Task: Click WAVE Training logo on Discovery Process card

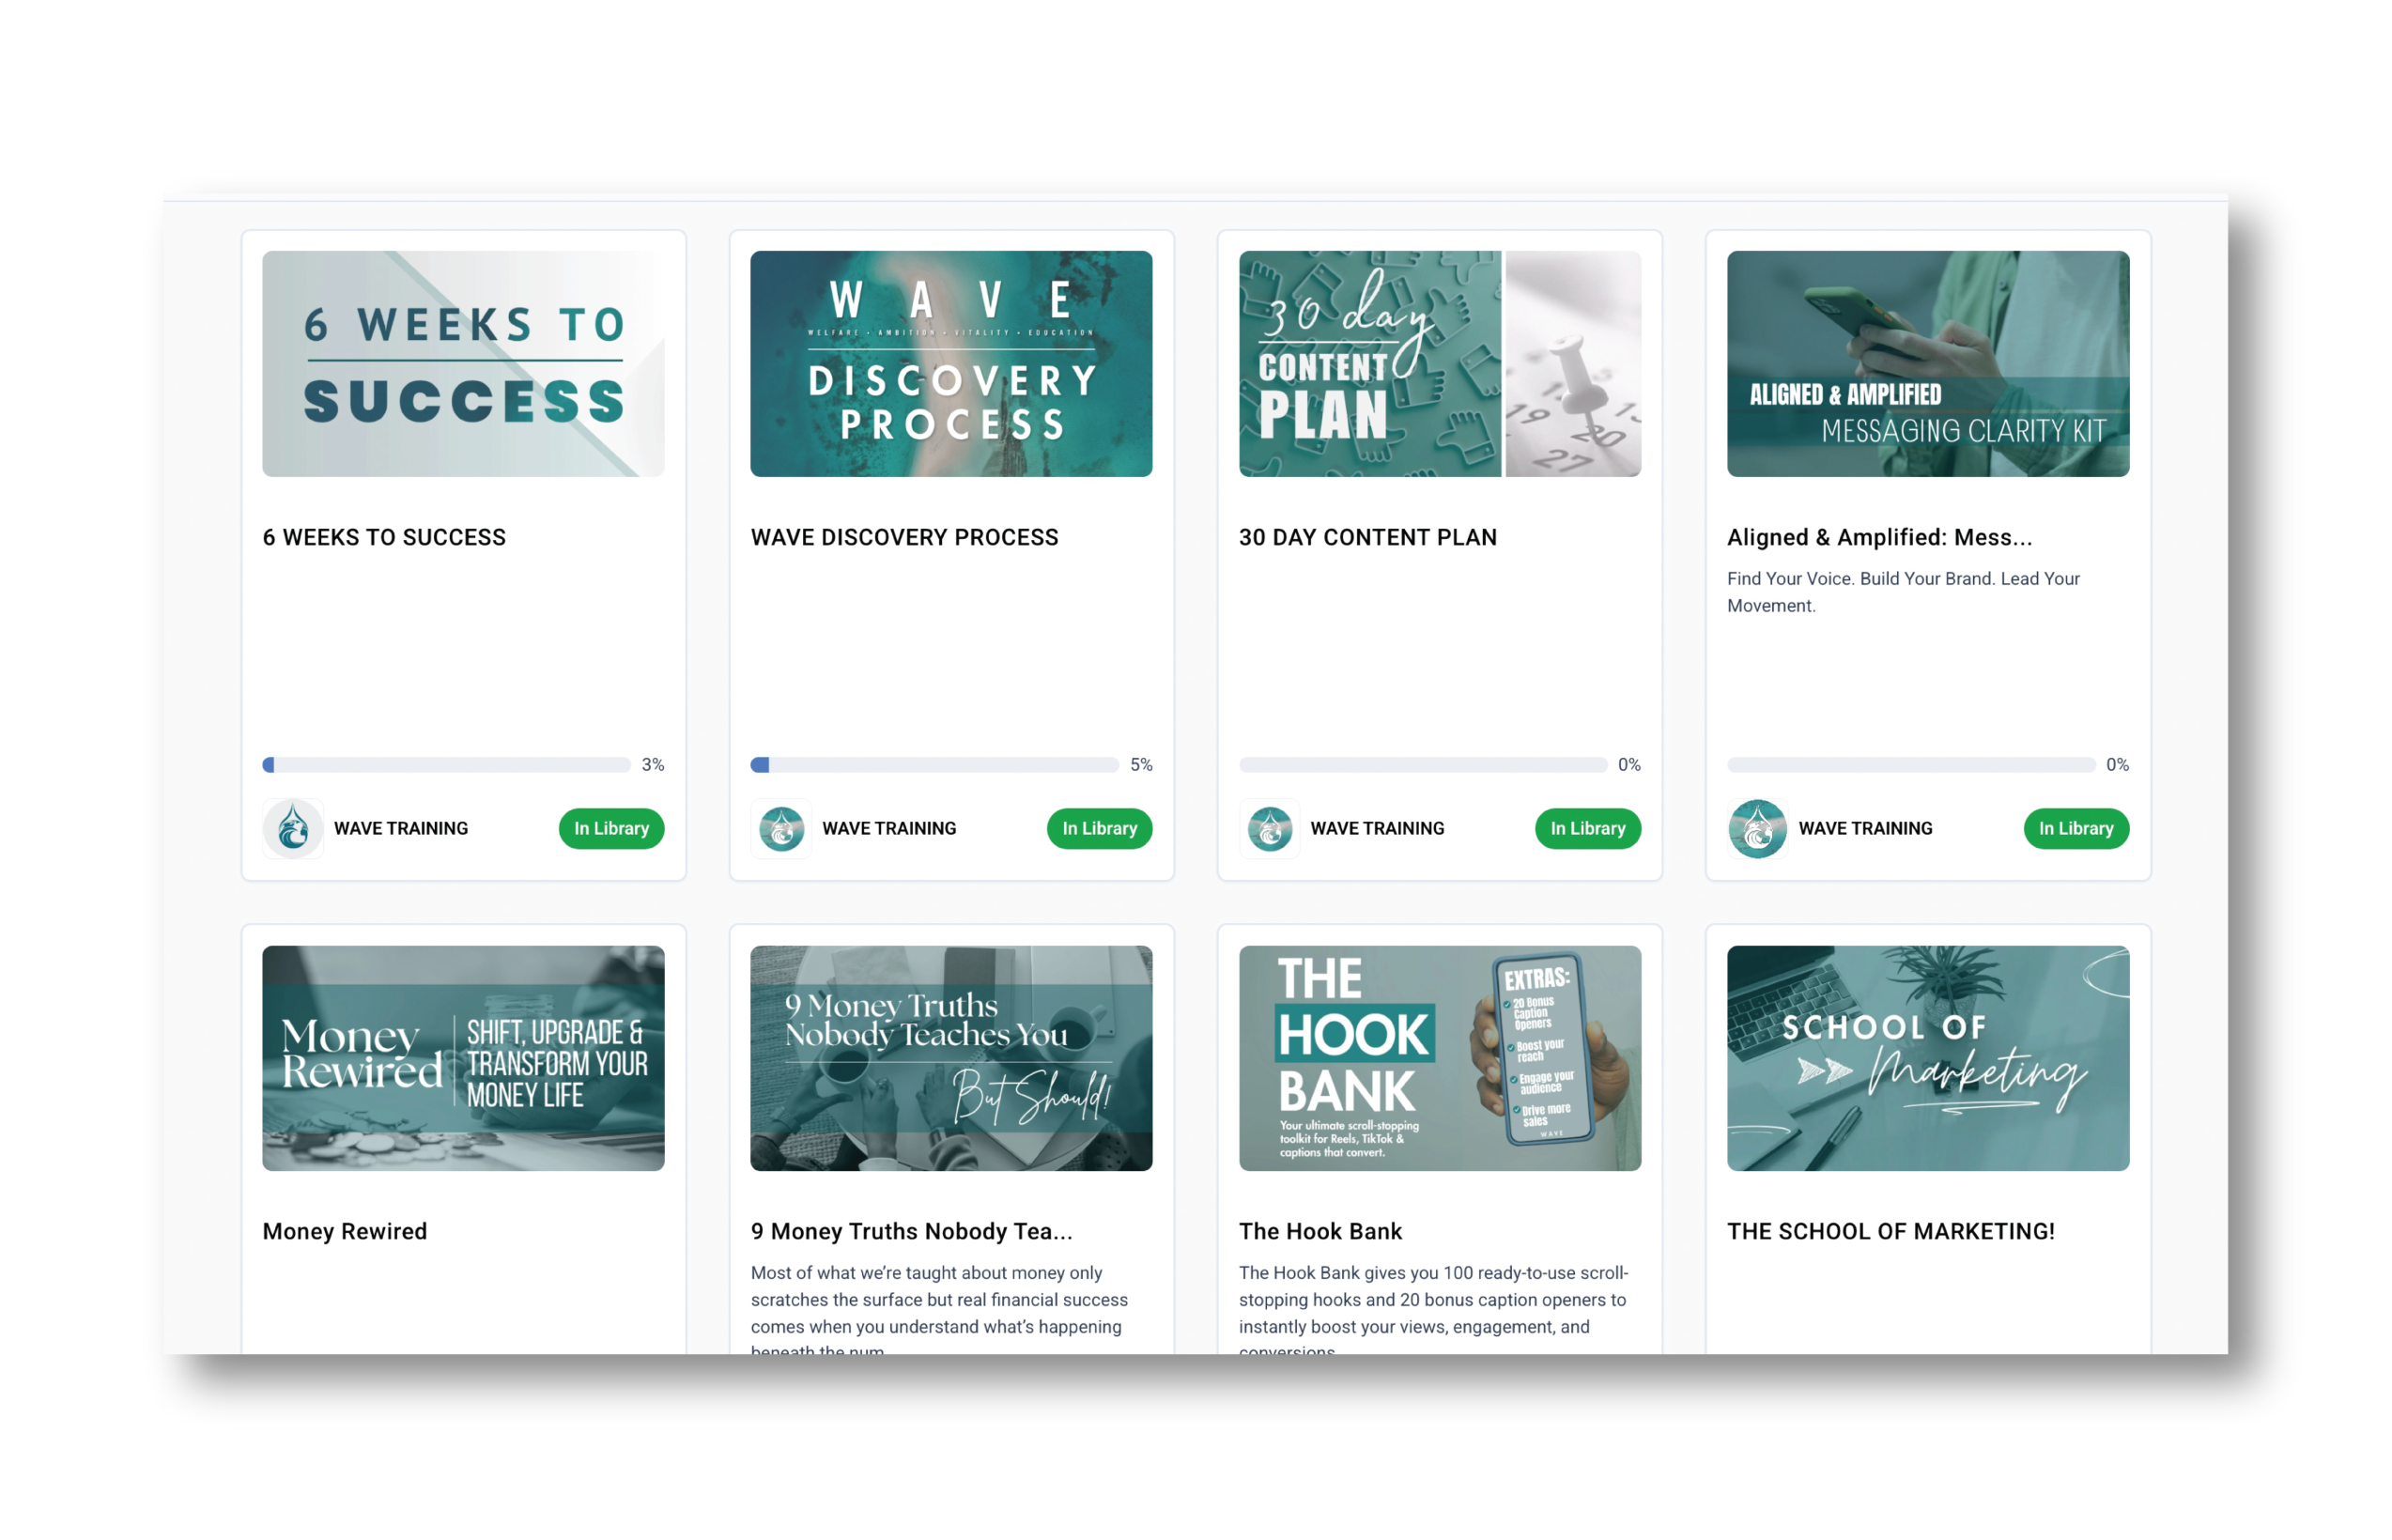Action: coord(781,828)
